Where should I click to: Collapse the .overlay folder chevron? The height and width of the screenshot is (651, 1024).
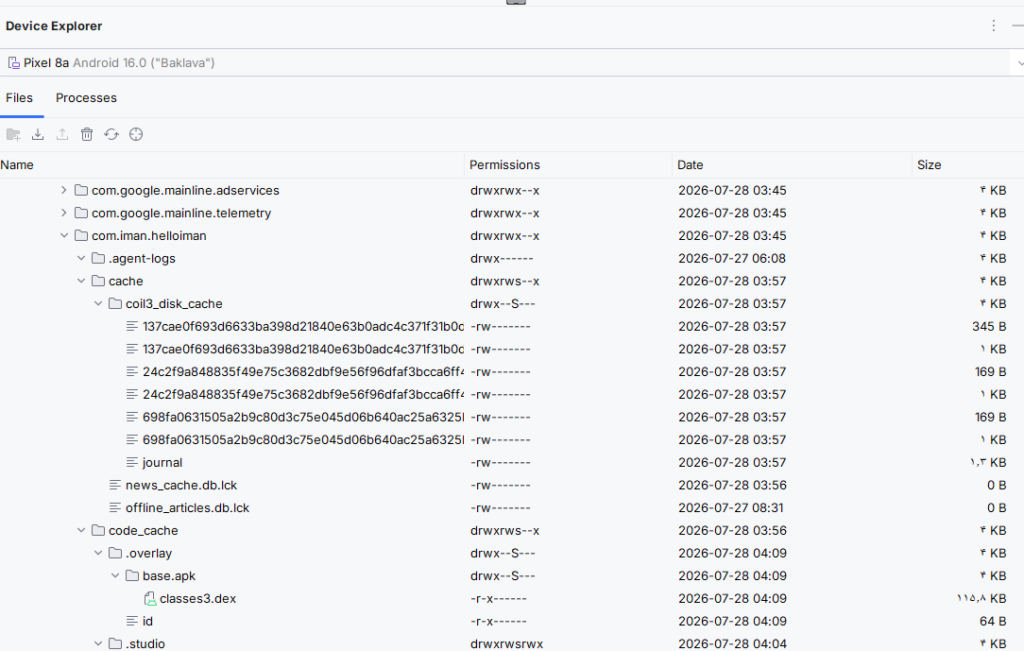point(98,553)
